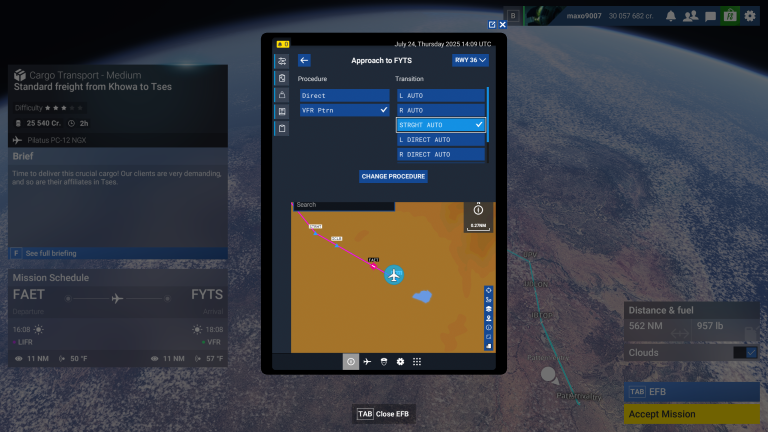Click the maxo9007 profile avatar
Image resolution: width=768 pixels, height=432 pixels.
(543, 16)
